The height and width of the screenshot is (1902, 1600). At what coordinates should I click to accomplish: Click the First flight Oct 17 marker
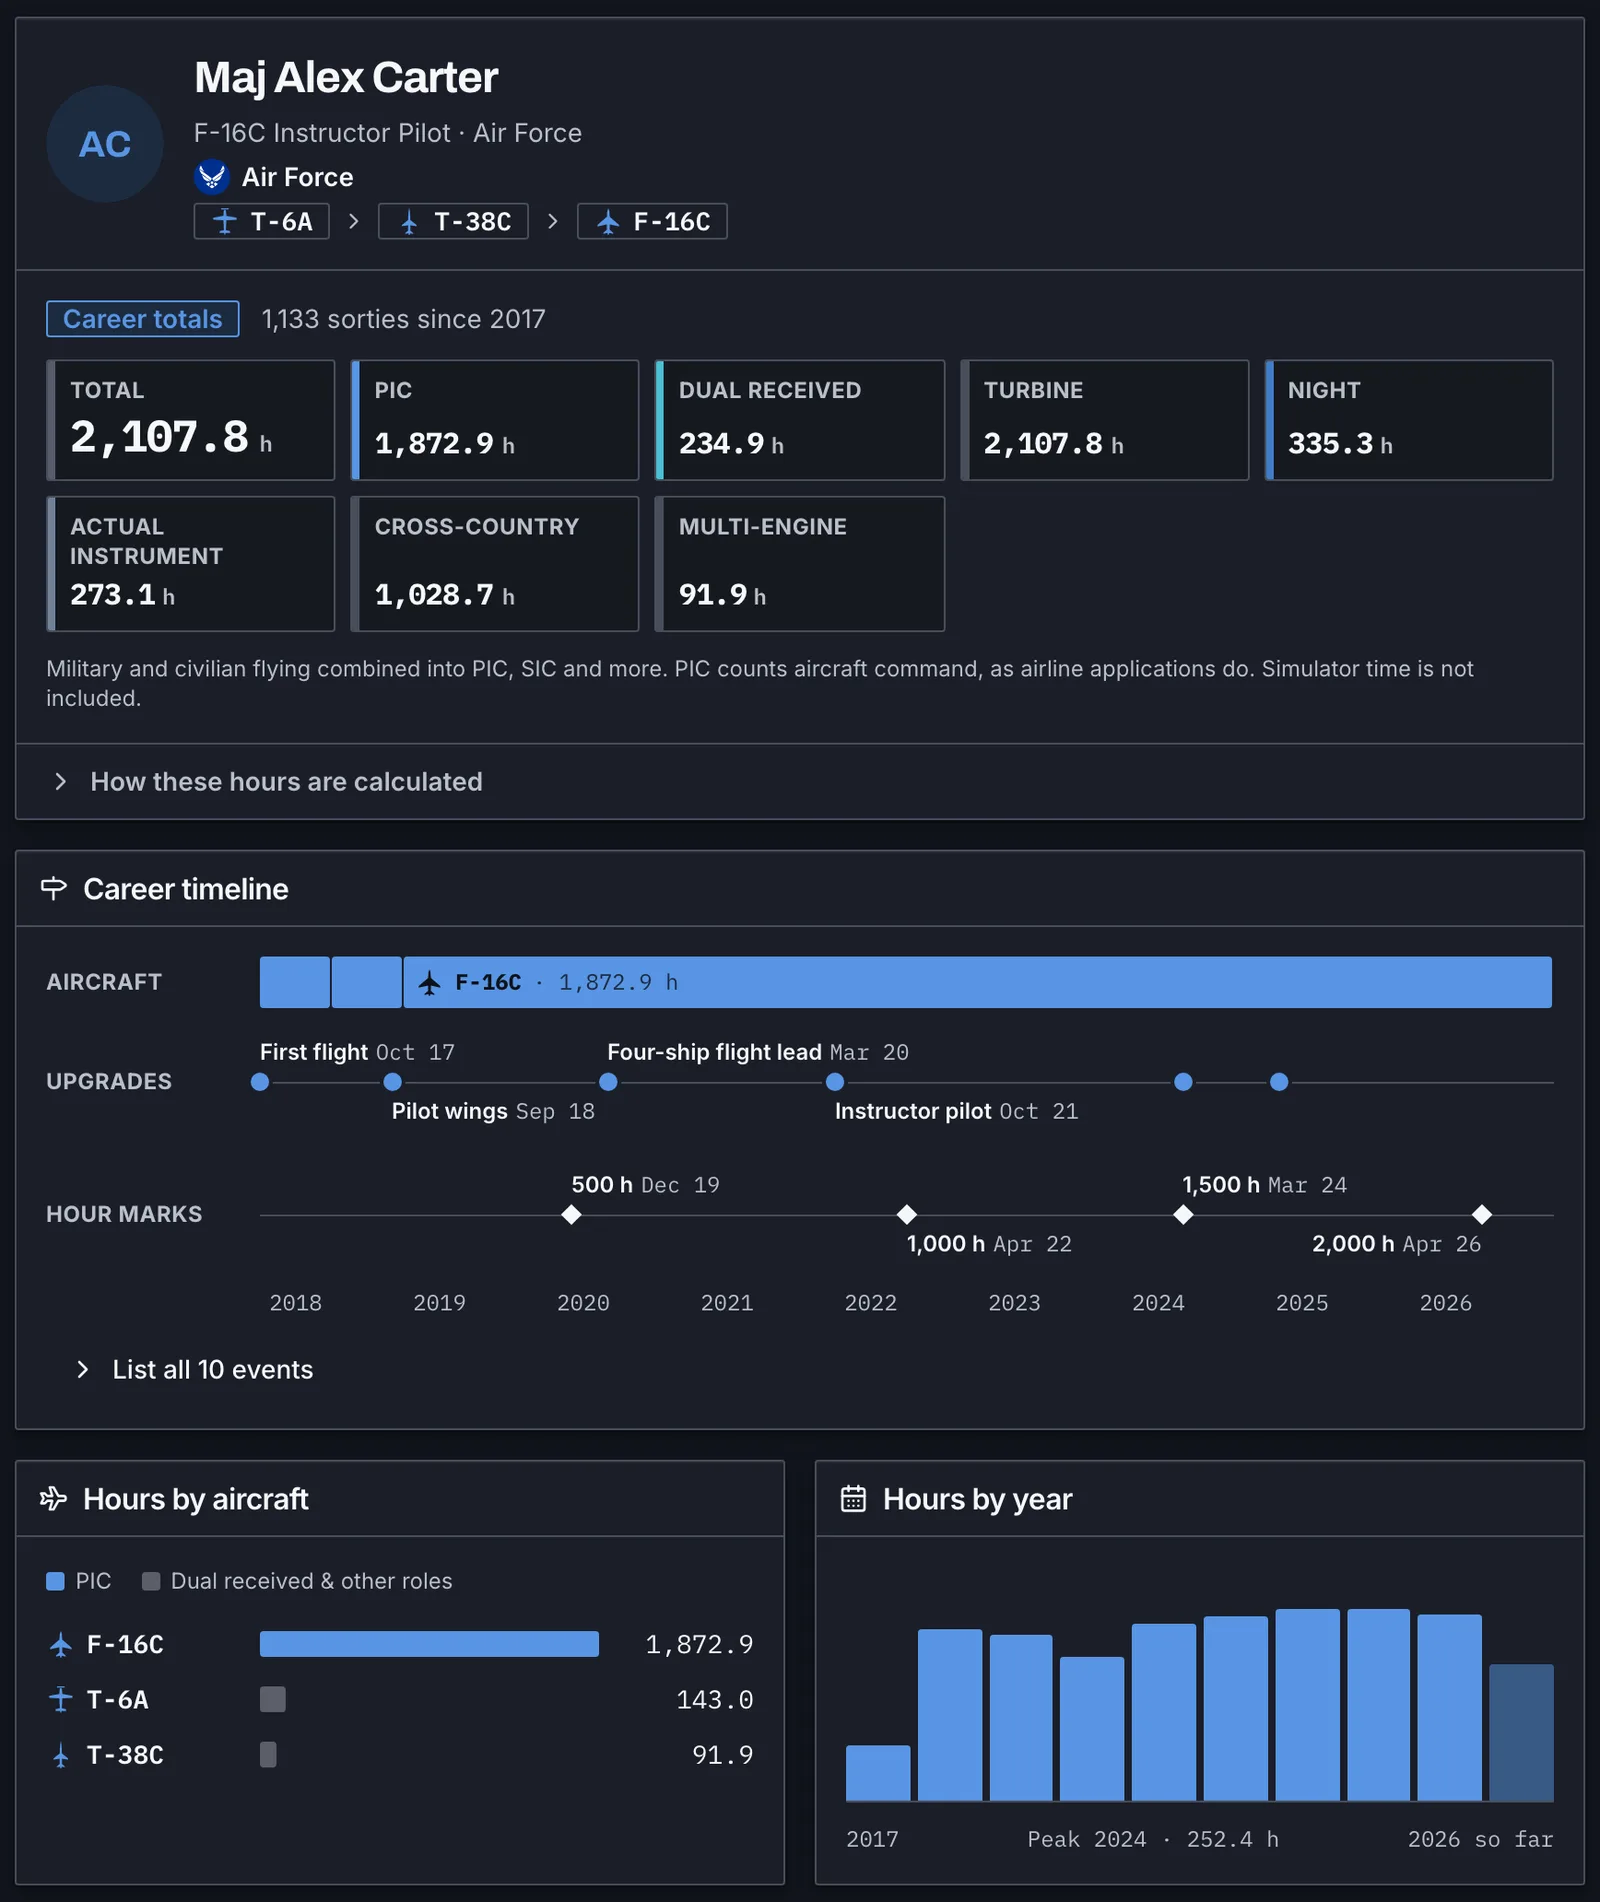[260, 1082]
